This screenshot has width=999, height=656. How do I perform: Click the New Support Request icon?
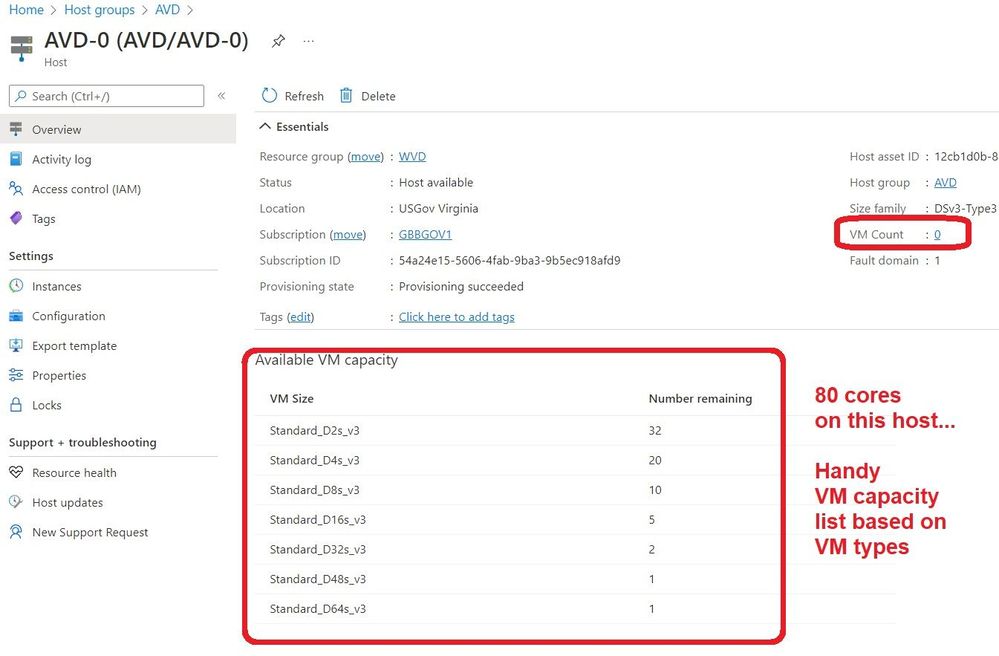16,531
